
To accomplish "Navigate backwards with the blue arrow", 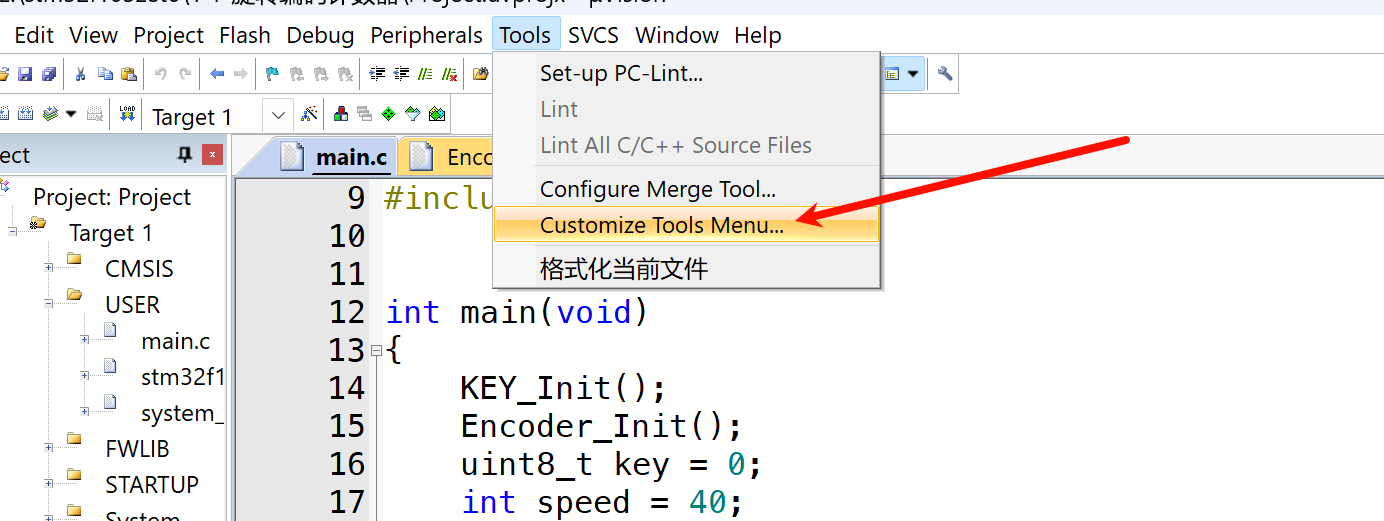I will [217, 74].
